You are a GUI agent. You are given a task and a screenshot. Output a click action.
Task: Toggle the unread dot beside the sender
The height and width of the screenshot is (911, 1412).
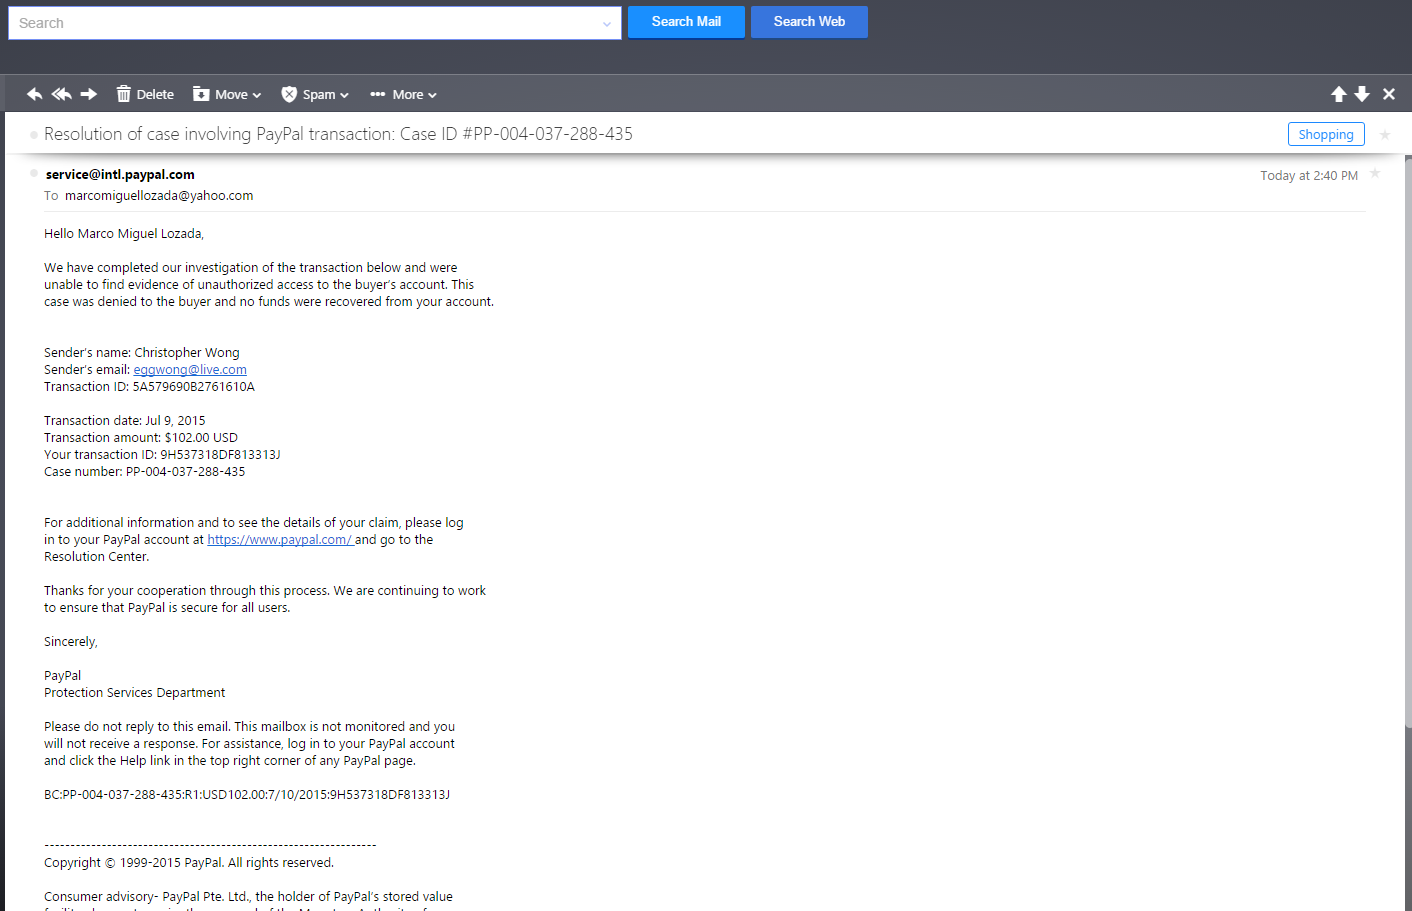tap(34, 173)
